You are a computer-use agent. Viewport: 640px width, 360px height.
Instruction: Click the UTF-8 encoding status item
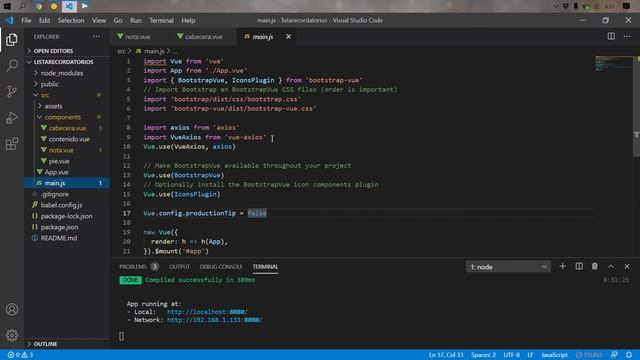click(x=511, y=355)
